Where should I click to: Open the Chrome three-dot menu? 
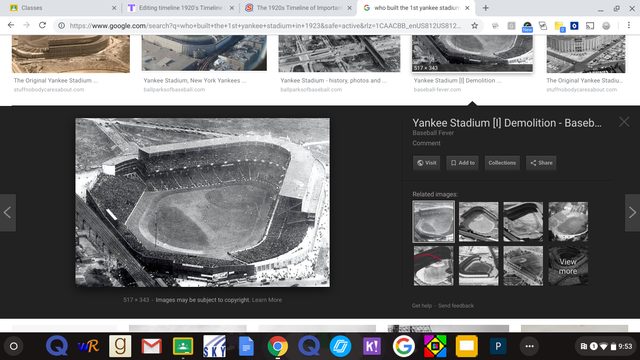[629, 25]
